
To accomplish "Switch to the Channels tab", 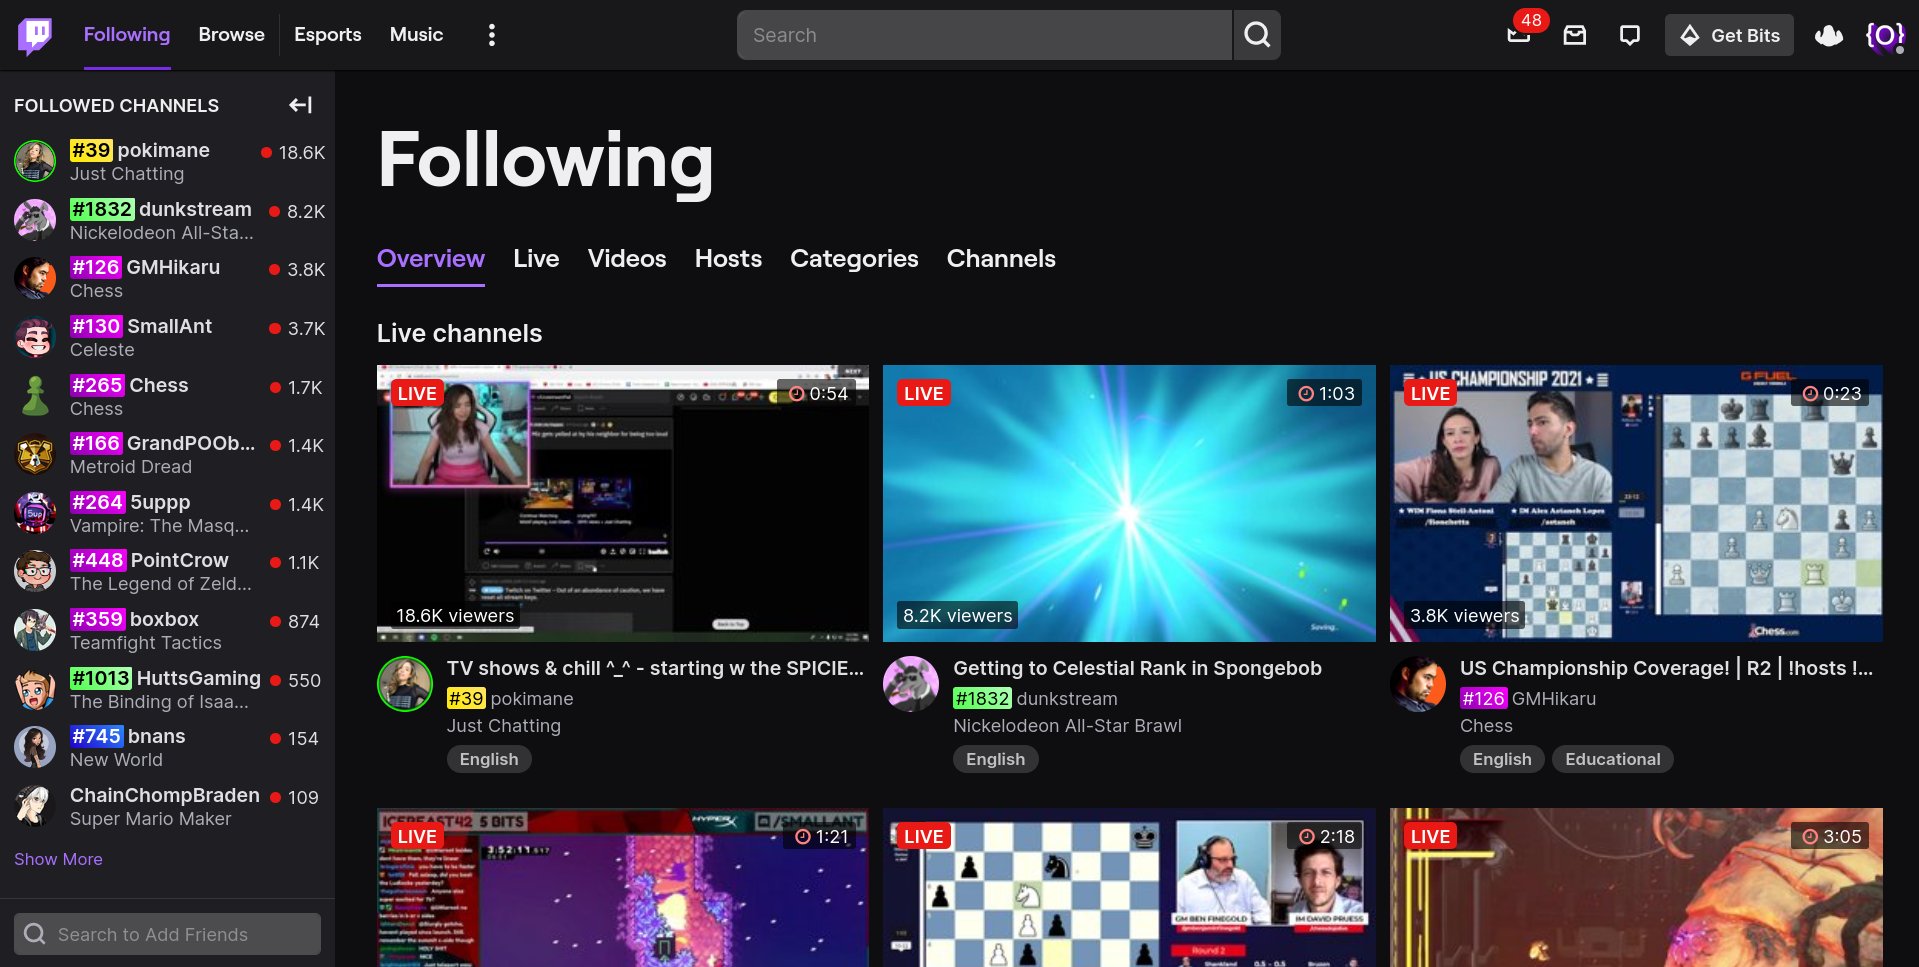I will point(1001,259).
